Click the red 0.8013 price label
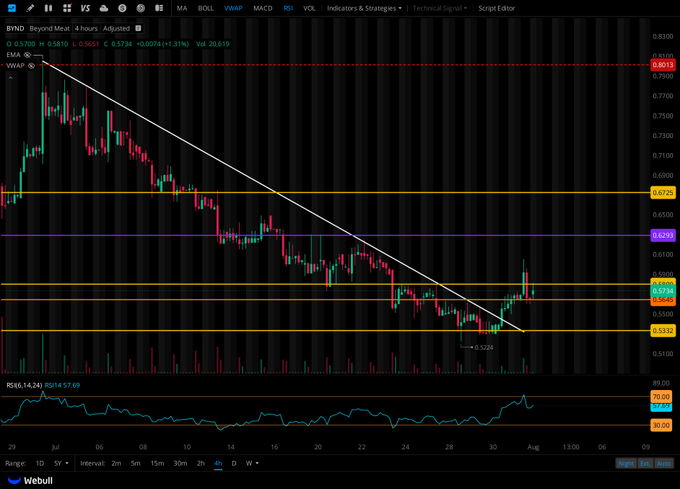680x489 pixels. coord(663,65)
